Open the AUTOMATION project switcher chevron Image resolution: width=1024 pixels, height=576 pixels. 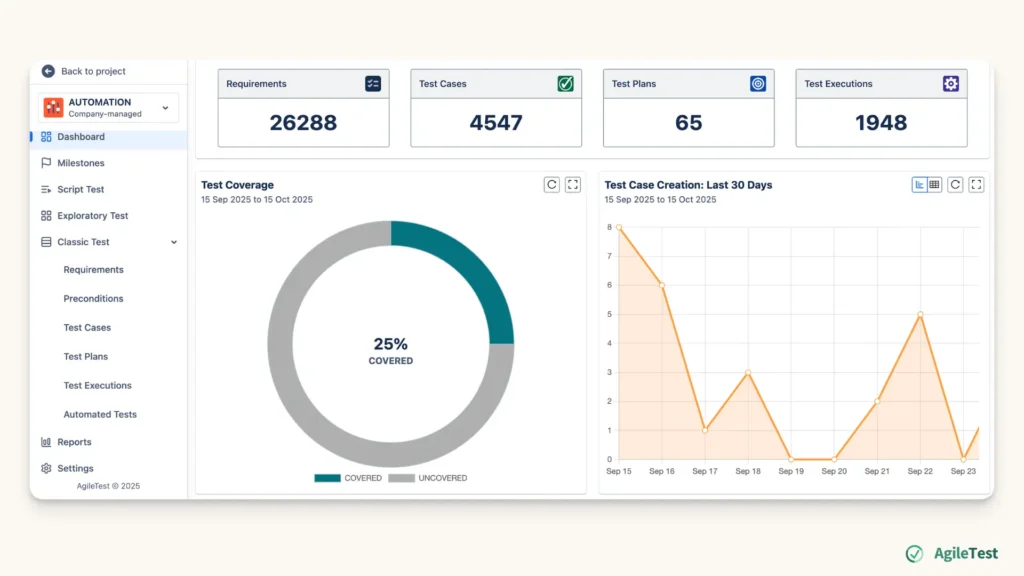point(165,108)
